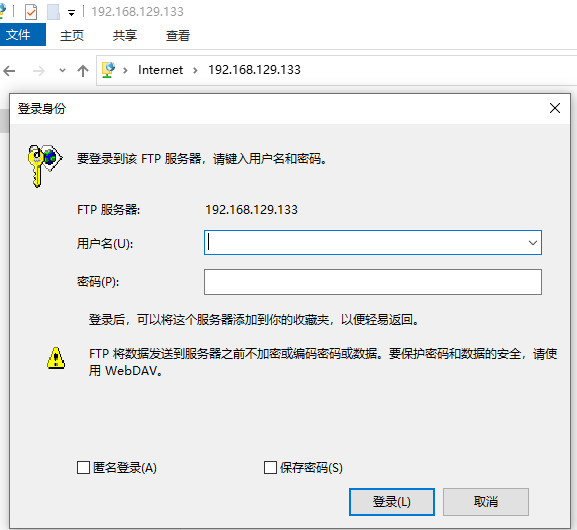Click the yellow warning icon
Image resolution: width=577 pixels, height=530 pixels.
point(56,358)
